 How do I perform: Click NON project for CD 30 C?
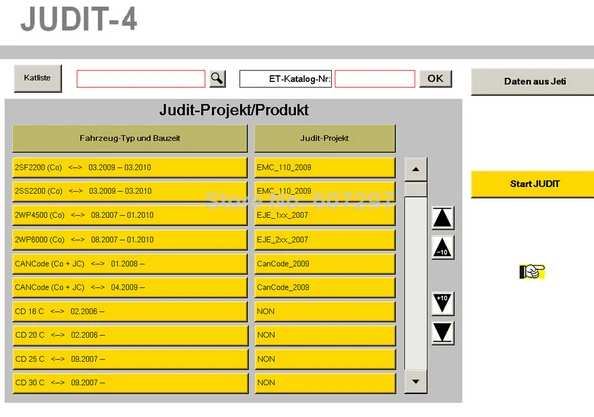(325, 383)
